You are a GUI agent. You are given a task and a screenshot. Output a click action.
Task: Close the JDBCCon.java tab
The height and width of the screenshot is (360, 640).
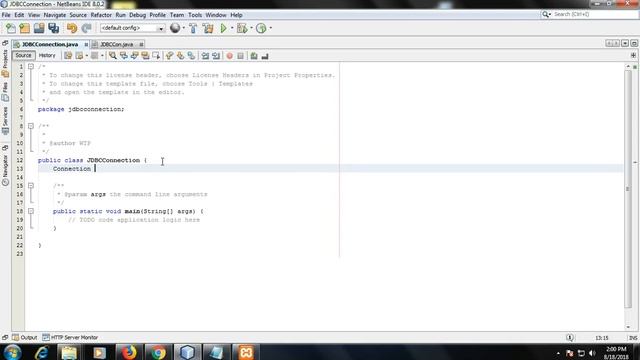click(x=141, y=44)
